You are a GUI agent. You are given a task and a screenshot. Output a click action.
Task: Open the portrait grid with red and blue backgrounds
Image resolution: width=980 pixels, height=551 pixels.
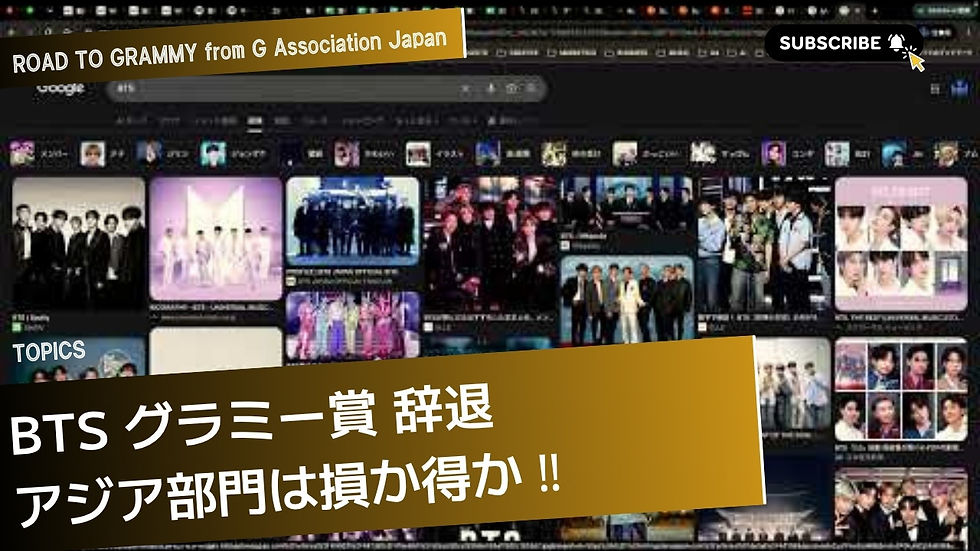(901, 390)
